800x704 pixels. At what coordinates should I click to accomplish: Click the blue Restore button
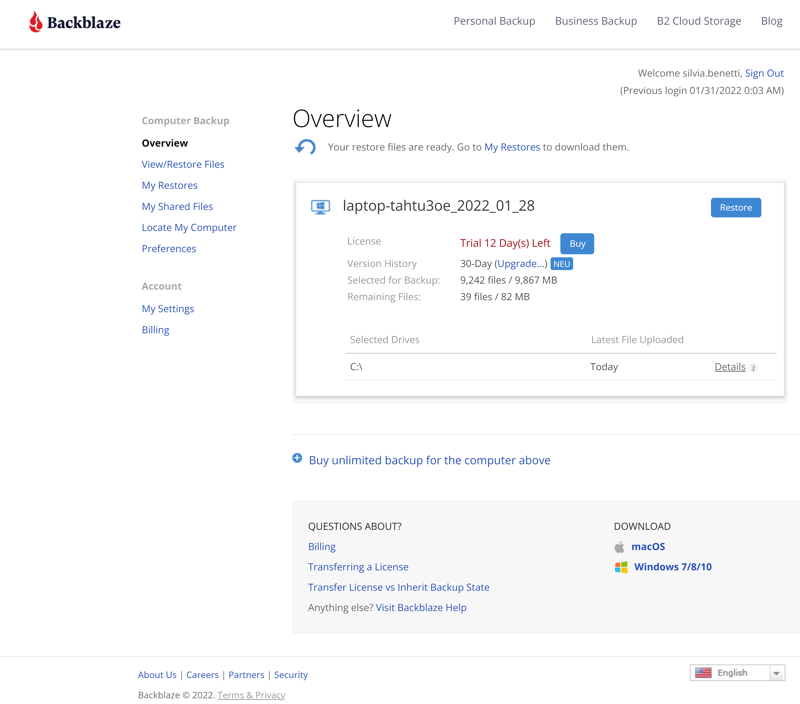pos(736,208)
